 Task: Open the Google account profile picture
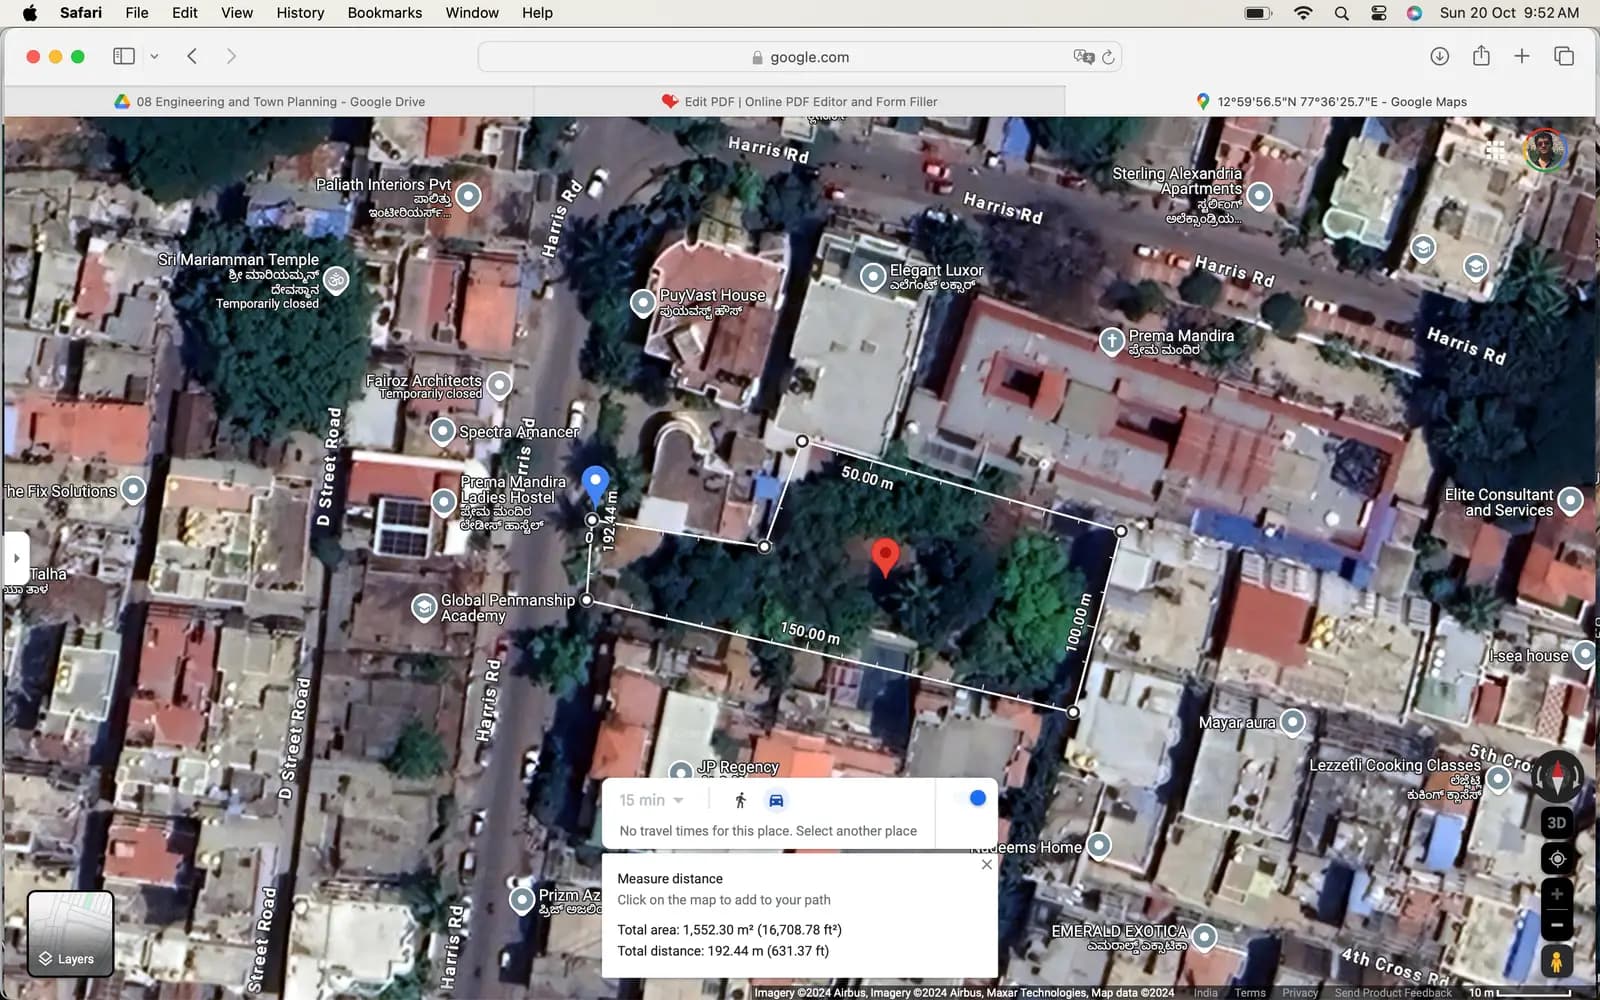pos(1545,150)
